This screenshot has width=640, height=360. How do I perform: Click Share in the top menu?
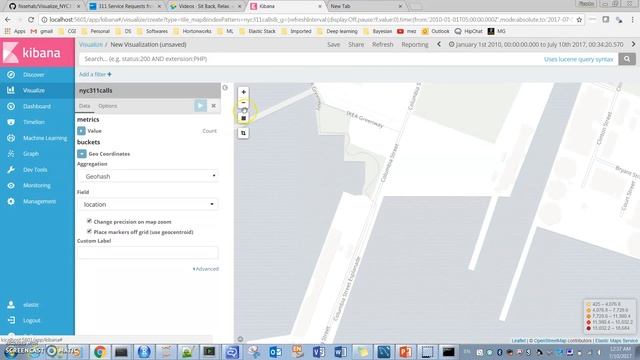coord(356,44)
